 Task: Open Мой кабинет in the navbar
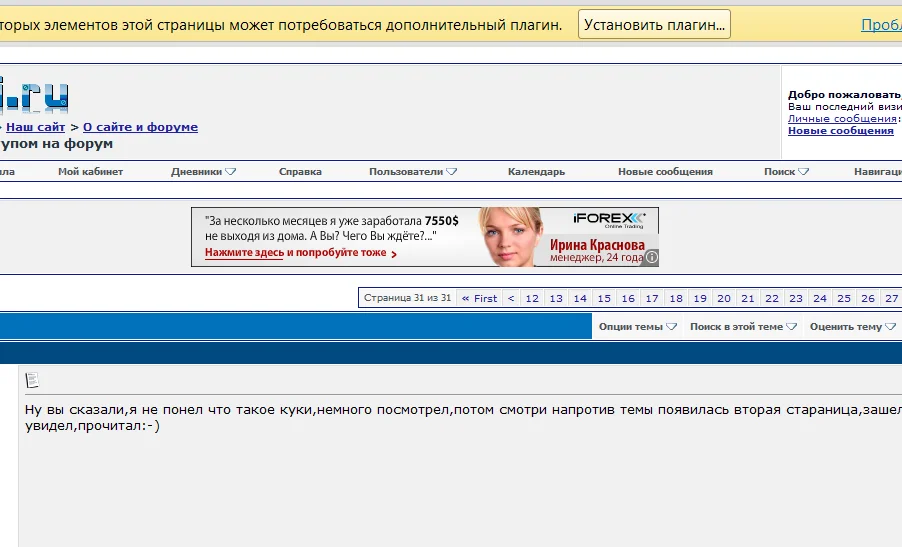click(x=90, y=171)
